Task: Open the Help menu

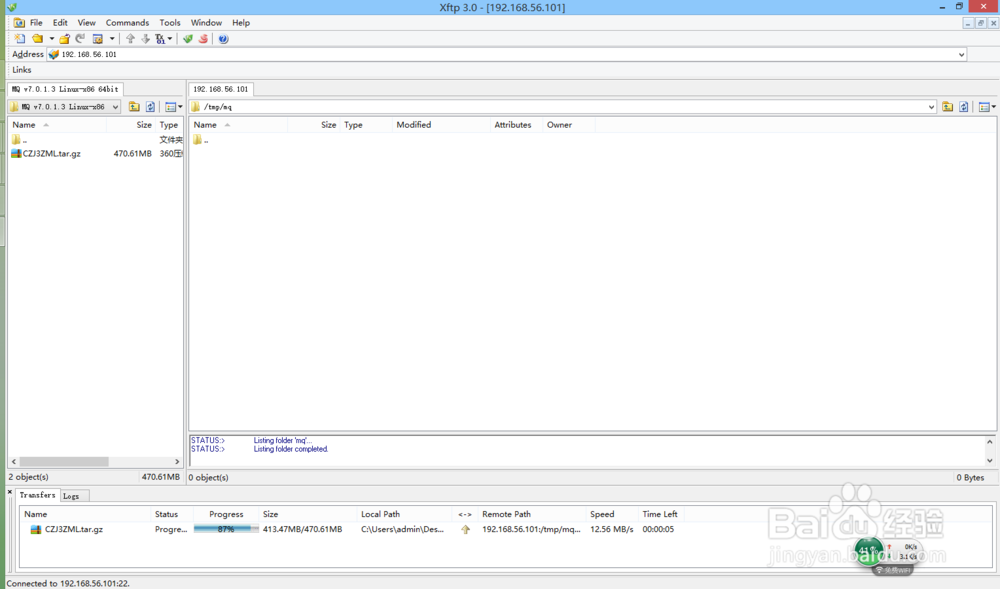Action: [240, 22]
